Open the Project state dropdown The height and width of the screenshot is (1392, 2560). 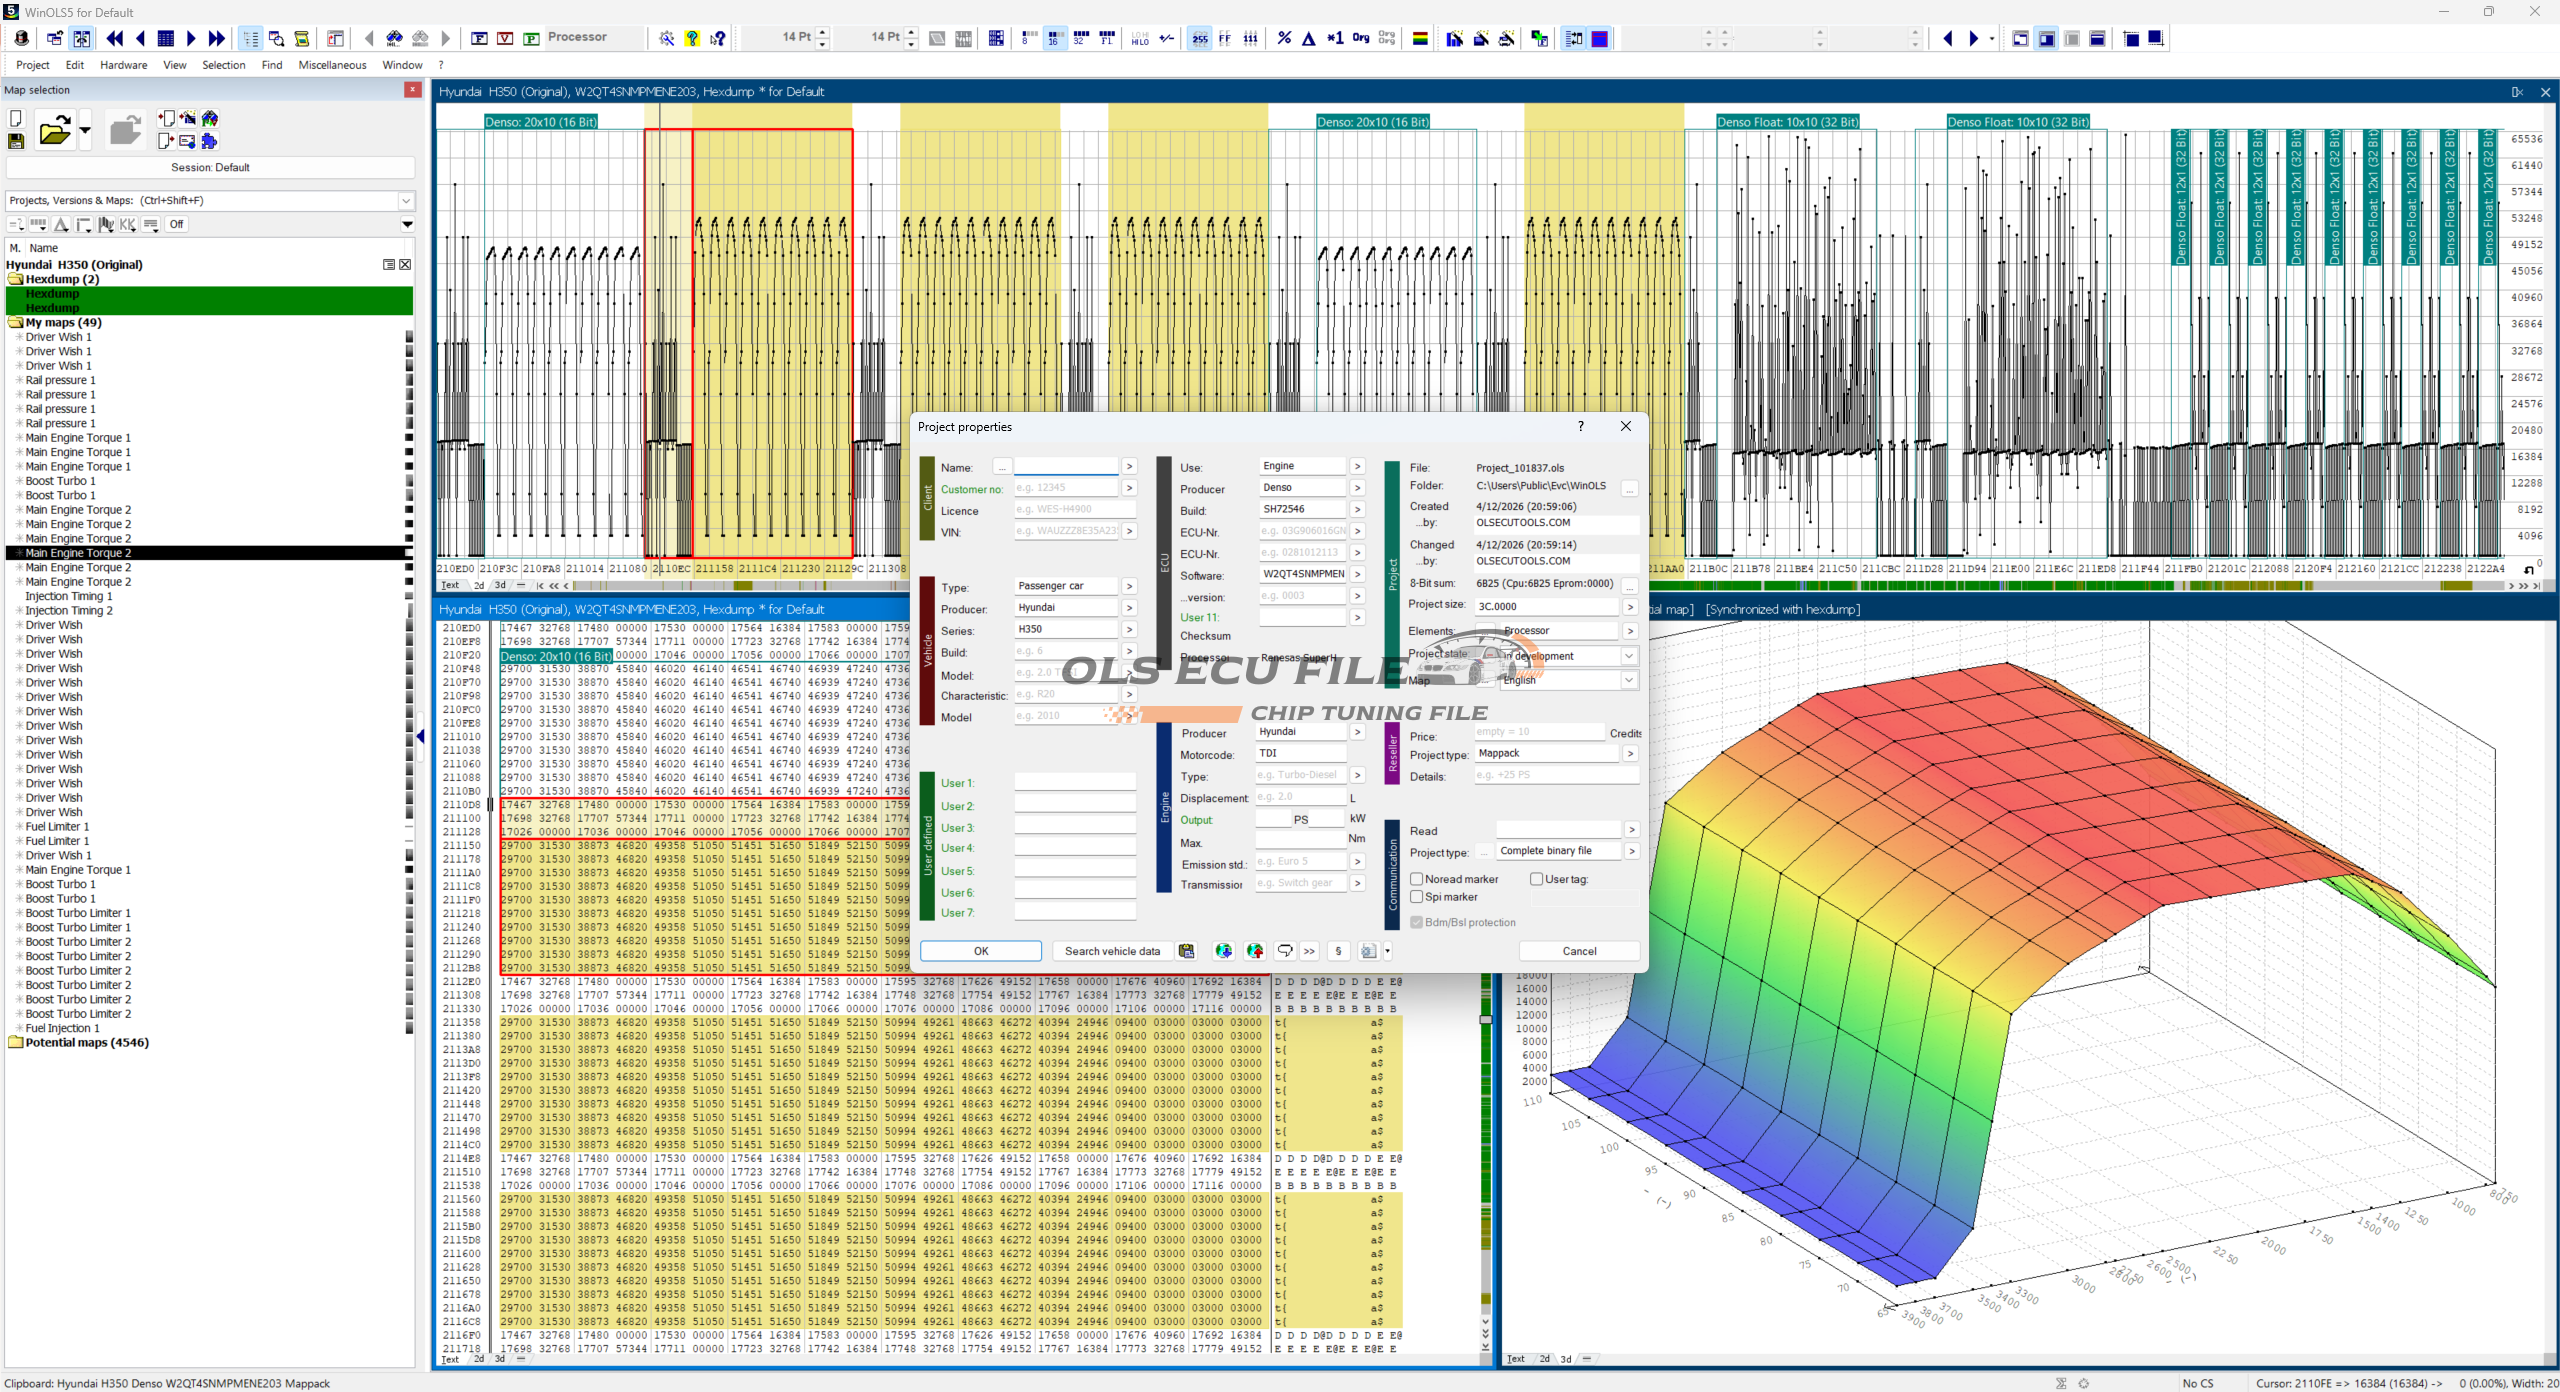point(1628,656)
